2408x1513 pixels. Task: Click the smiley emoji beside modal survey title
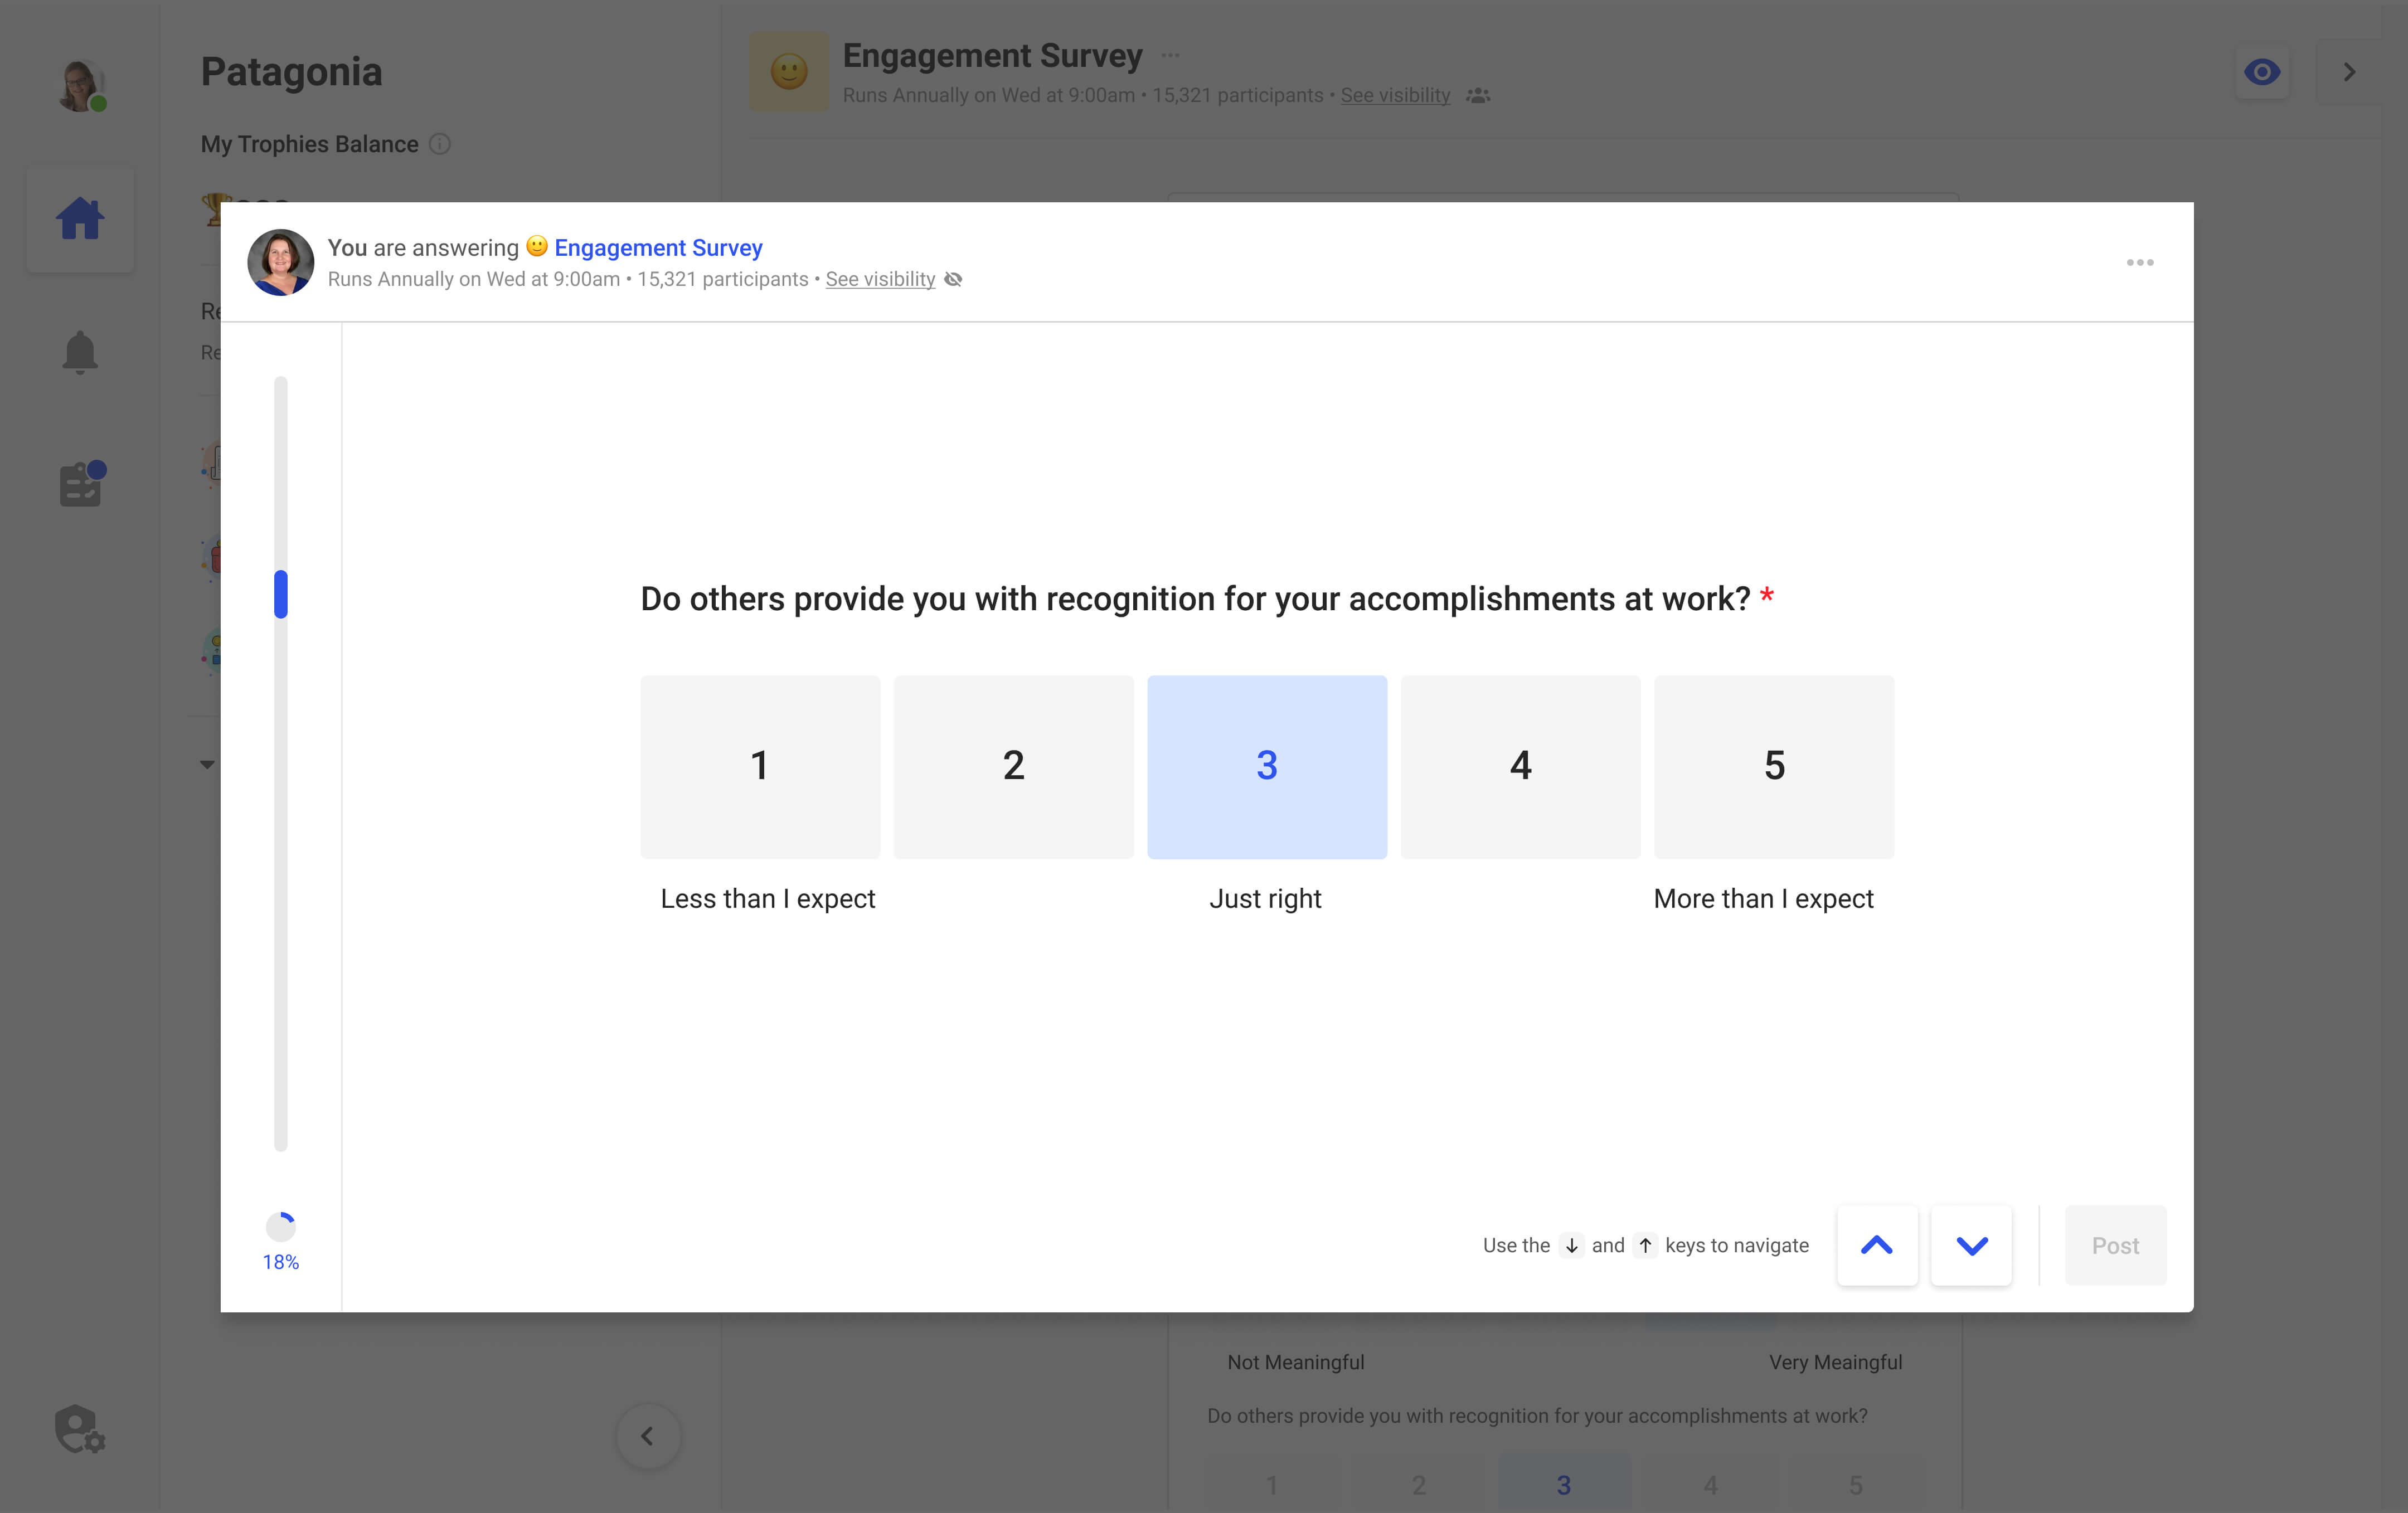coord(537,246)
